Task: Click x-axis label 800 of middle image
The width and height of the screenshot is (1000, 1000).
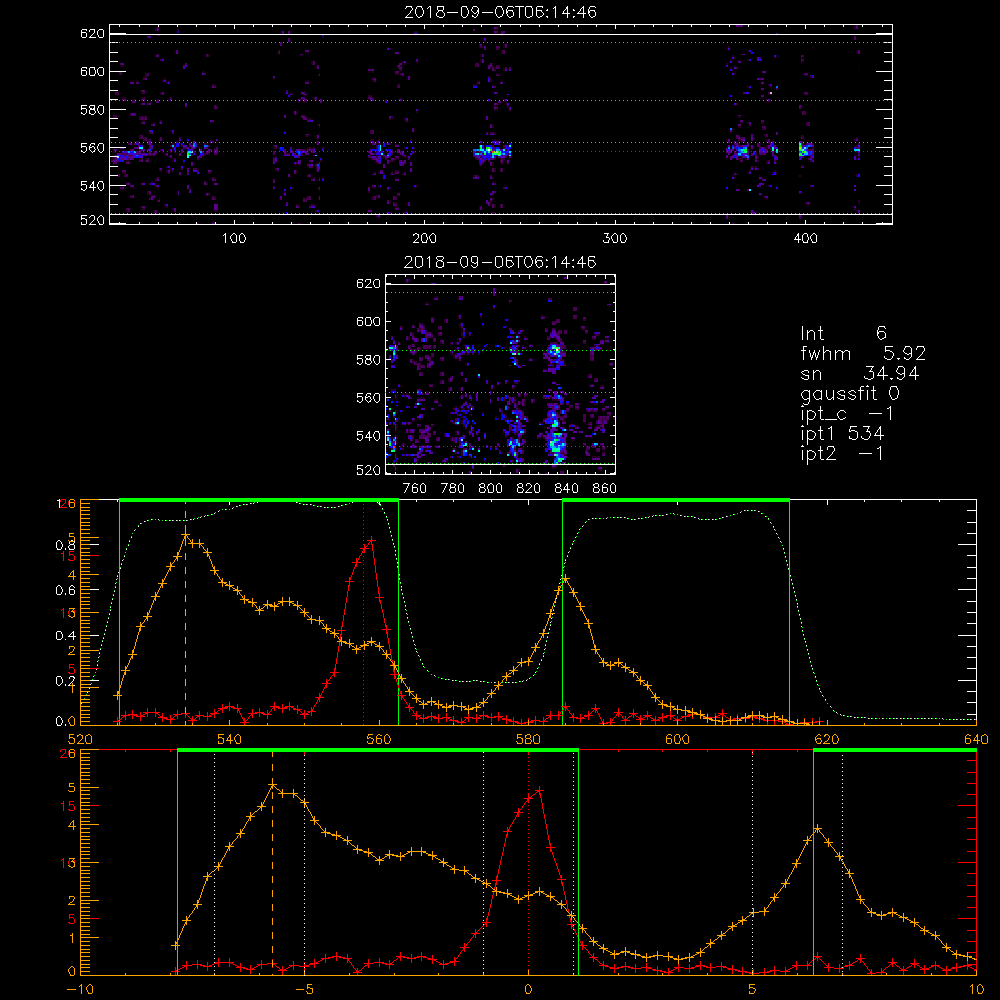Action: click(x=490, y=489)
